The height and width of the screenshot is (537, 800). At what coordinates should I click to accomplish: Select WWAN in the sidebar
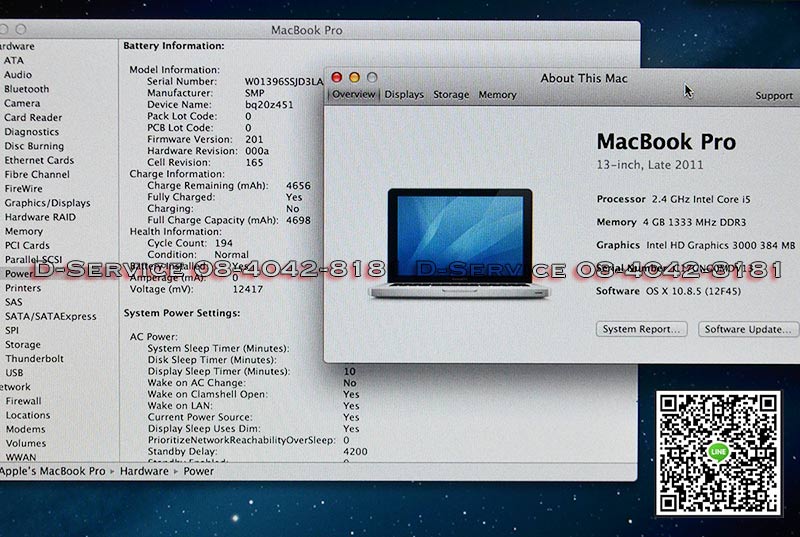click(x=21, y=457)
